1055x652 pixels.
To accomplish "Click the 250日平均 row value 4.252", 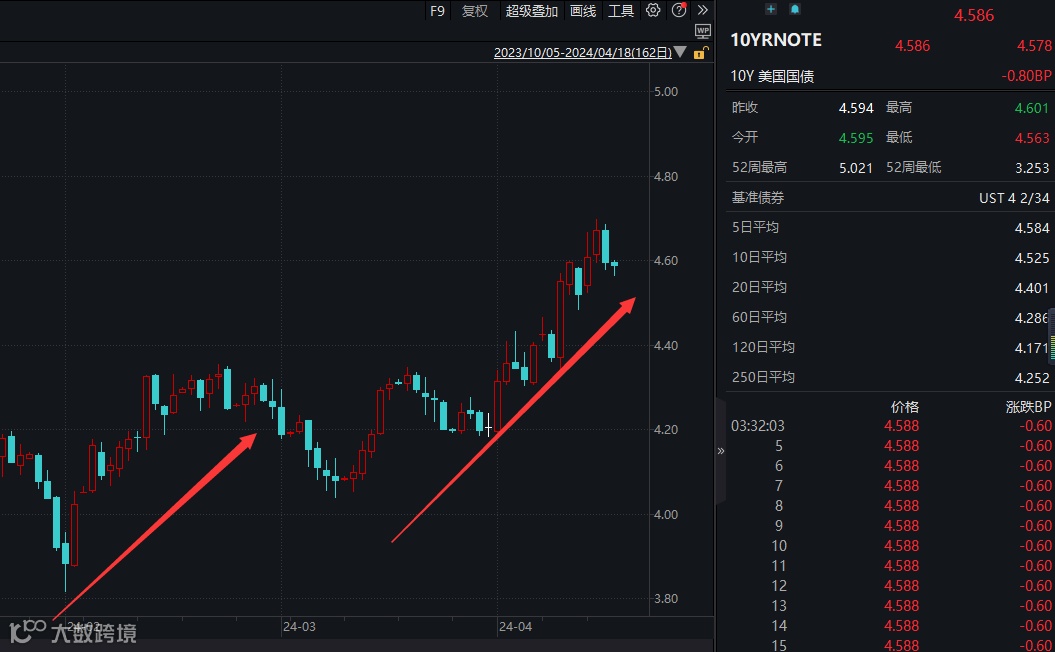I will (x=1032, y=378).
